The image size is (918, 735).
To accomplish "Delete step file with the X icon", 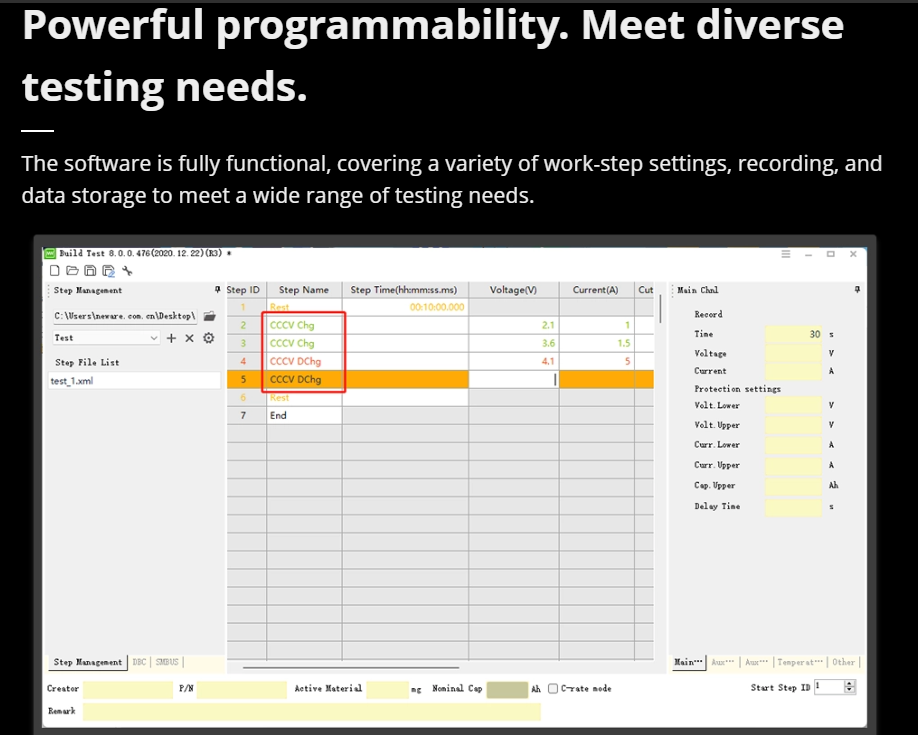I will [x=189, y=338].
